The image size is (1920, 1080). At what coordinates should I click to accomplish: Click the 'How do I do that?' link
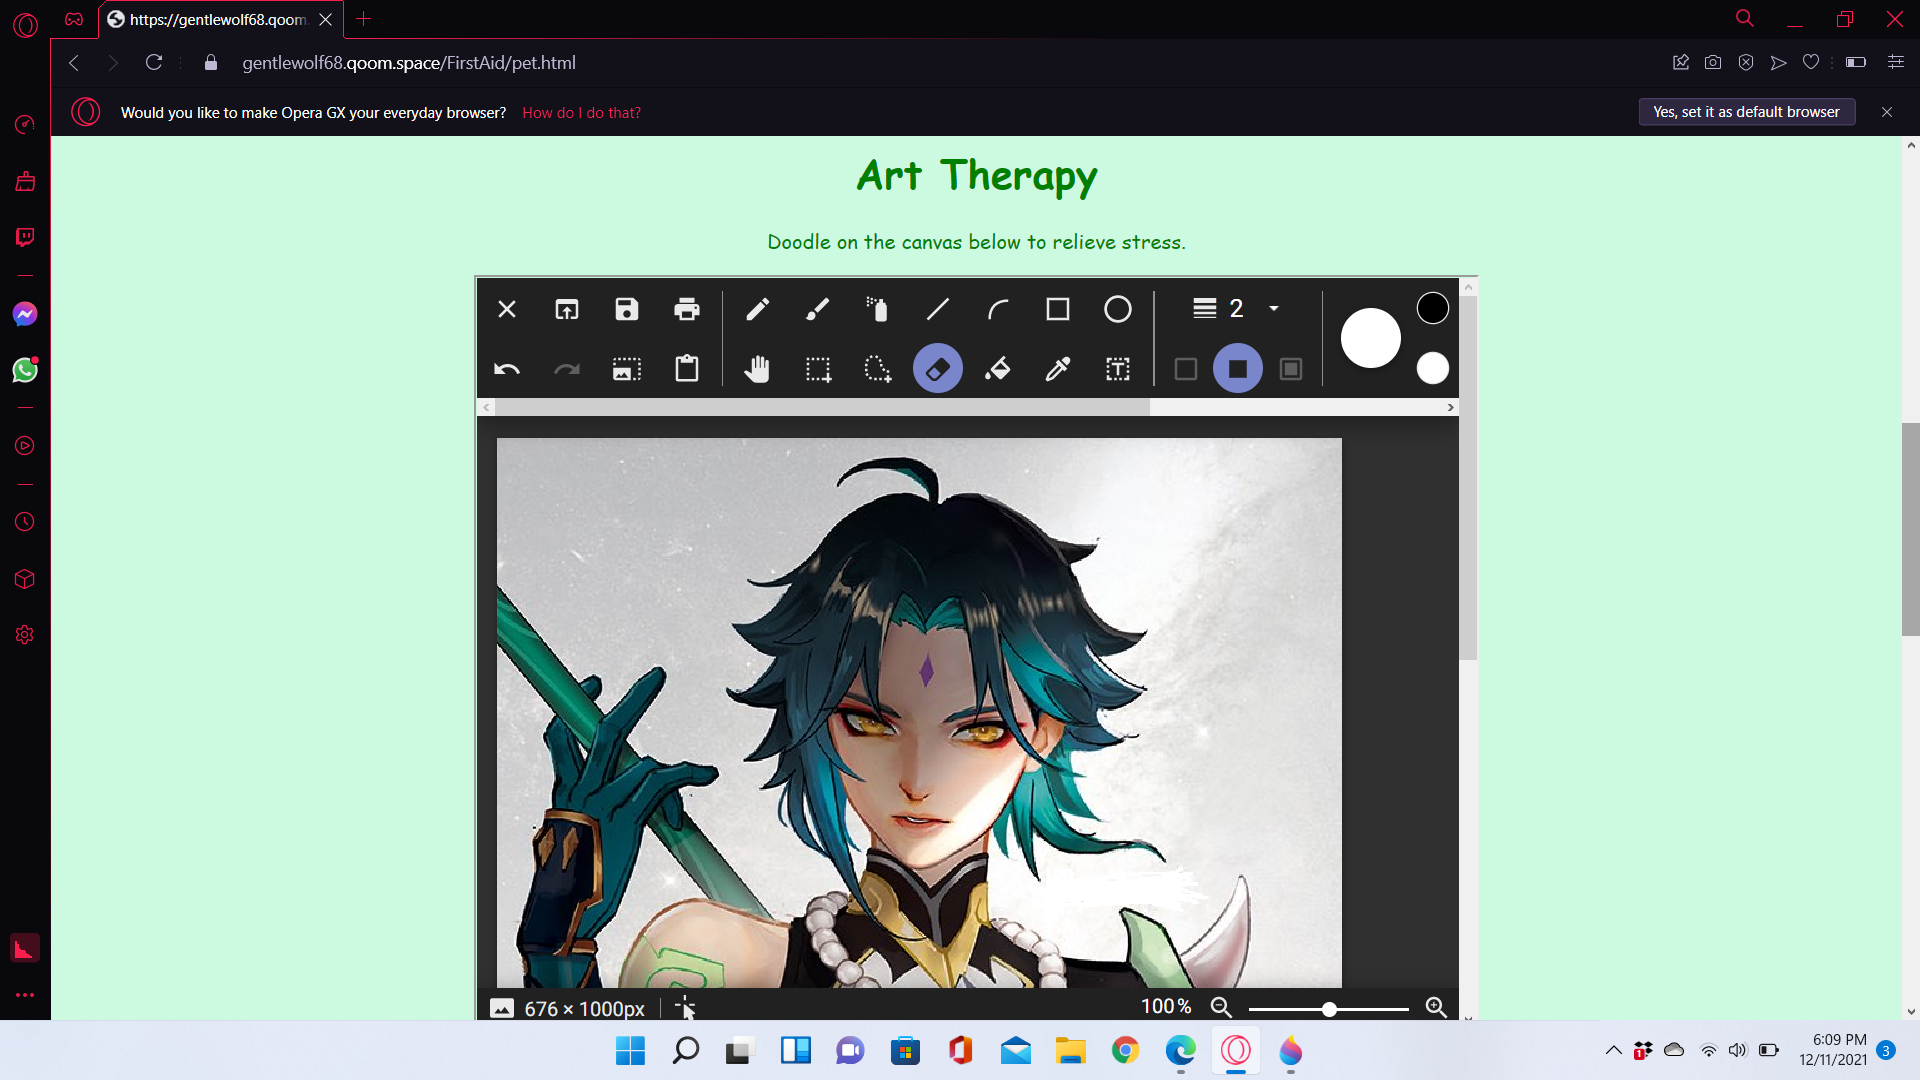pyautogui.click(x=581, y=113)
